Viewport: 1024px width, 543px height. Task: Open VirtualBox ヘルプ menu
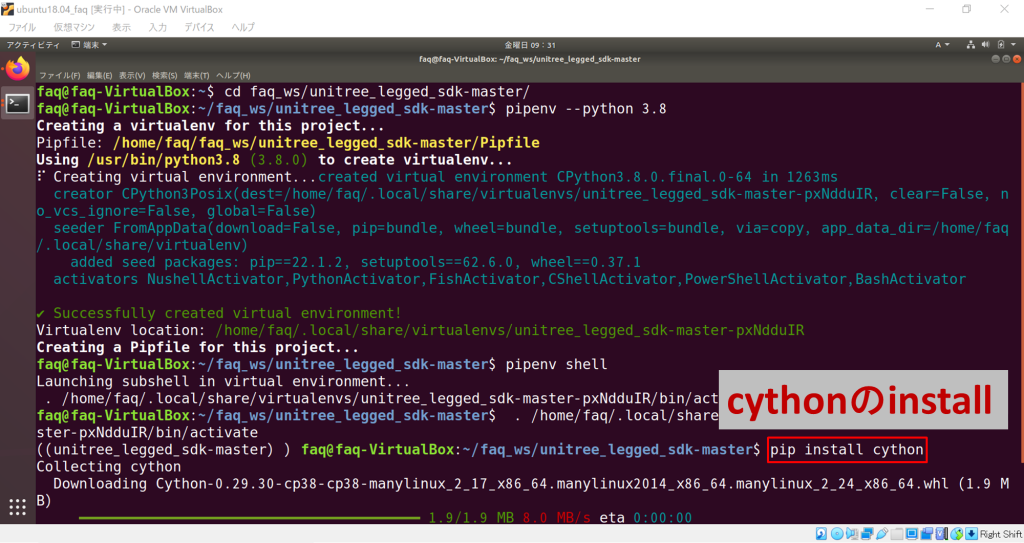pos(243,27)
